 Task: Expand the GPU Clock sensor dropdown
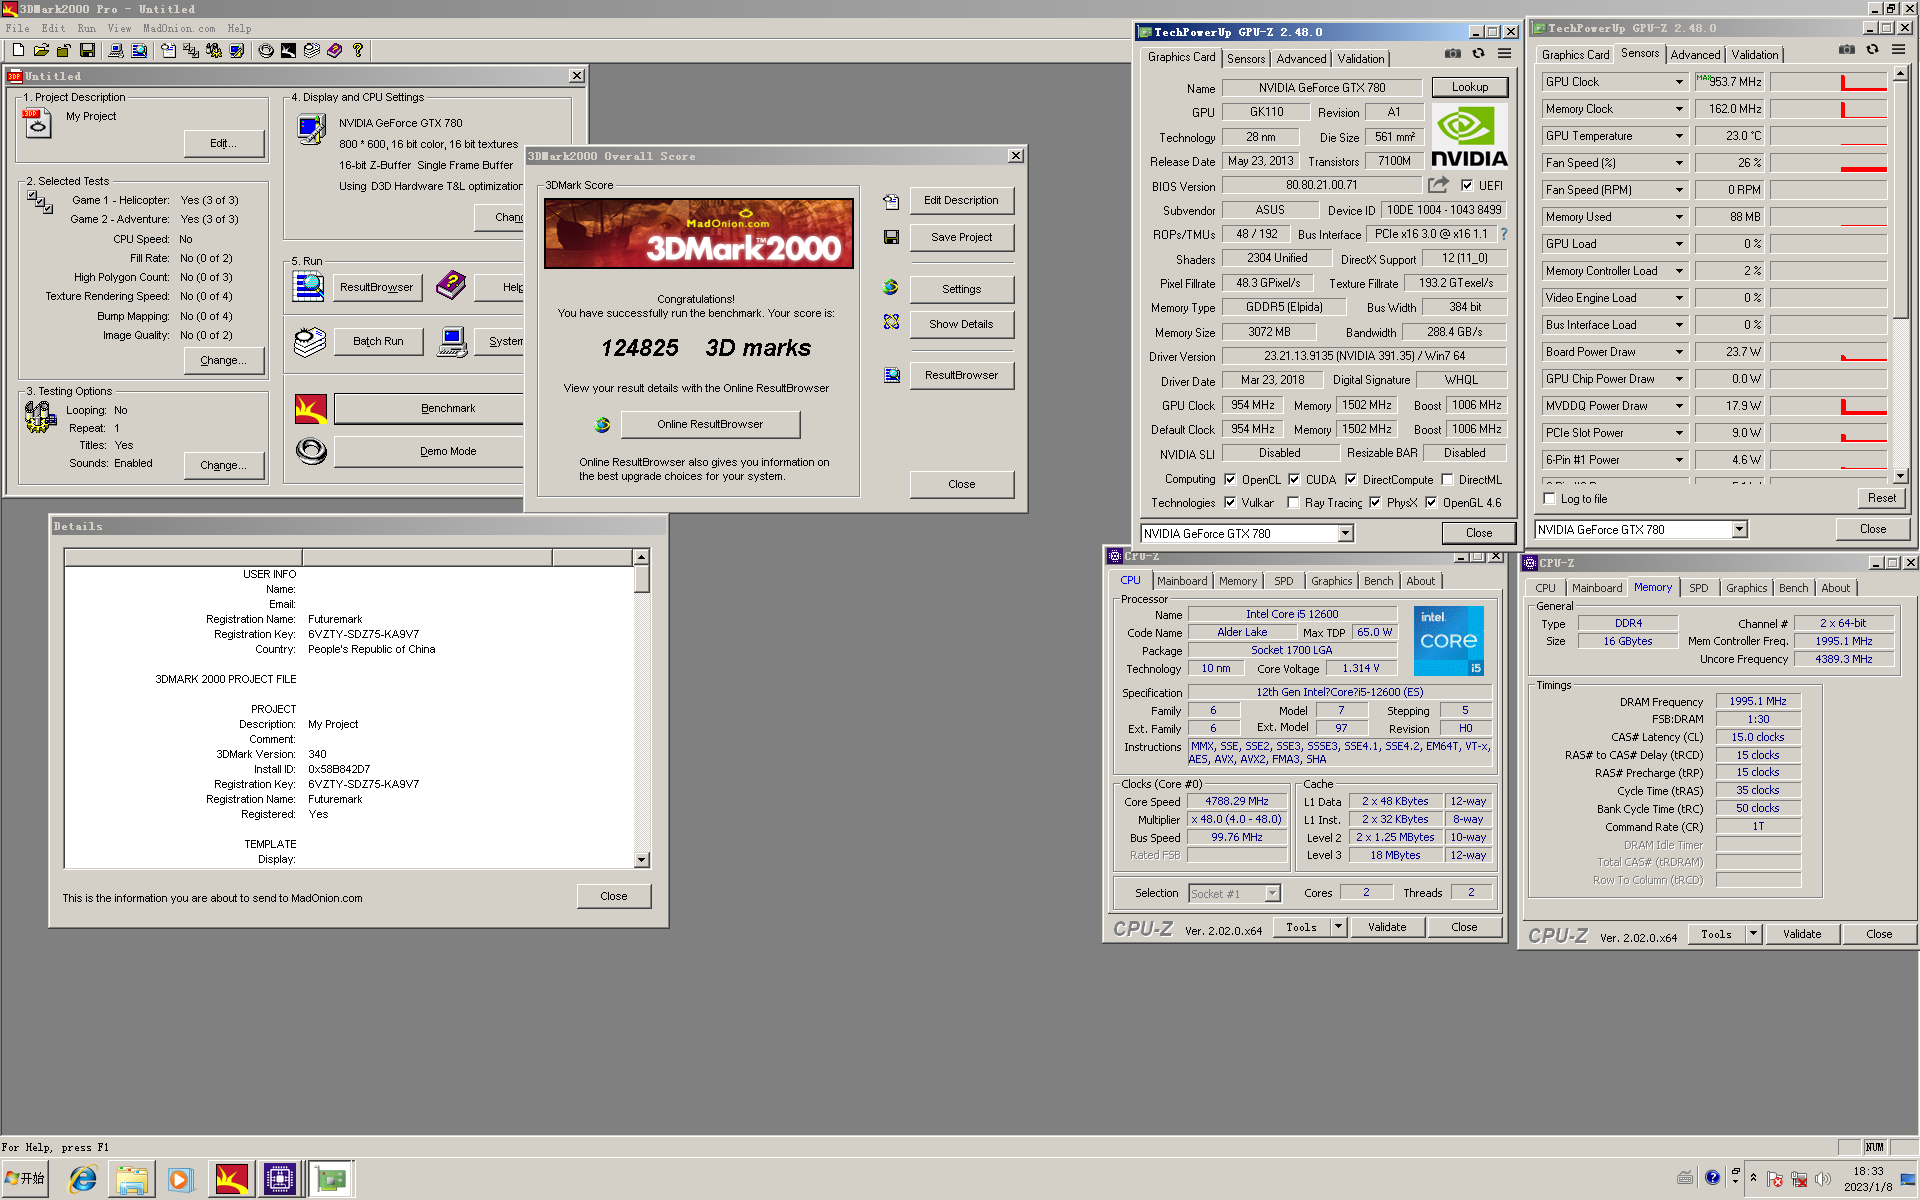[1679, 82]
